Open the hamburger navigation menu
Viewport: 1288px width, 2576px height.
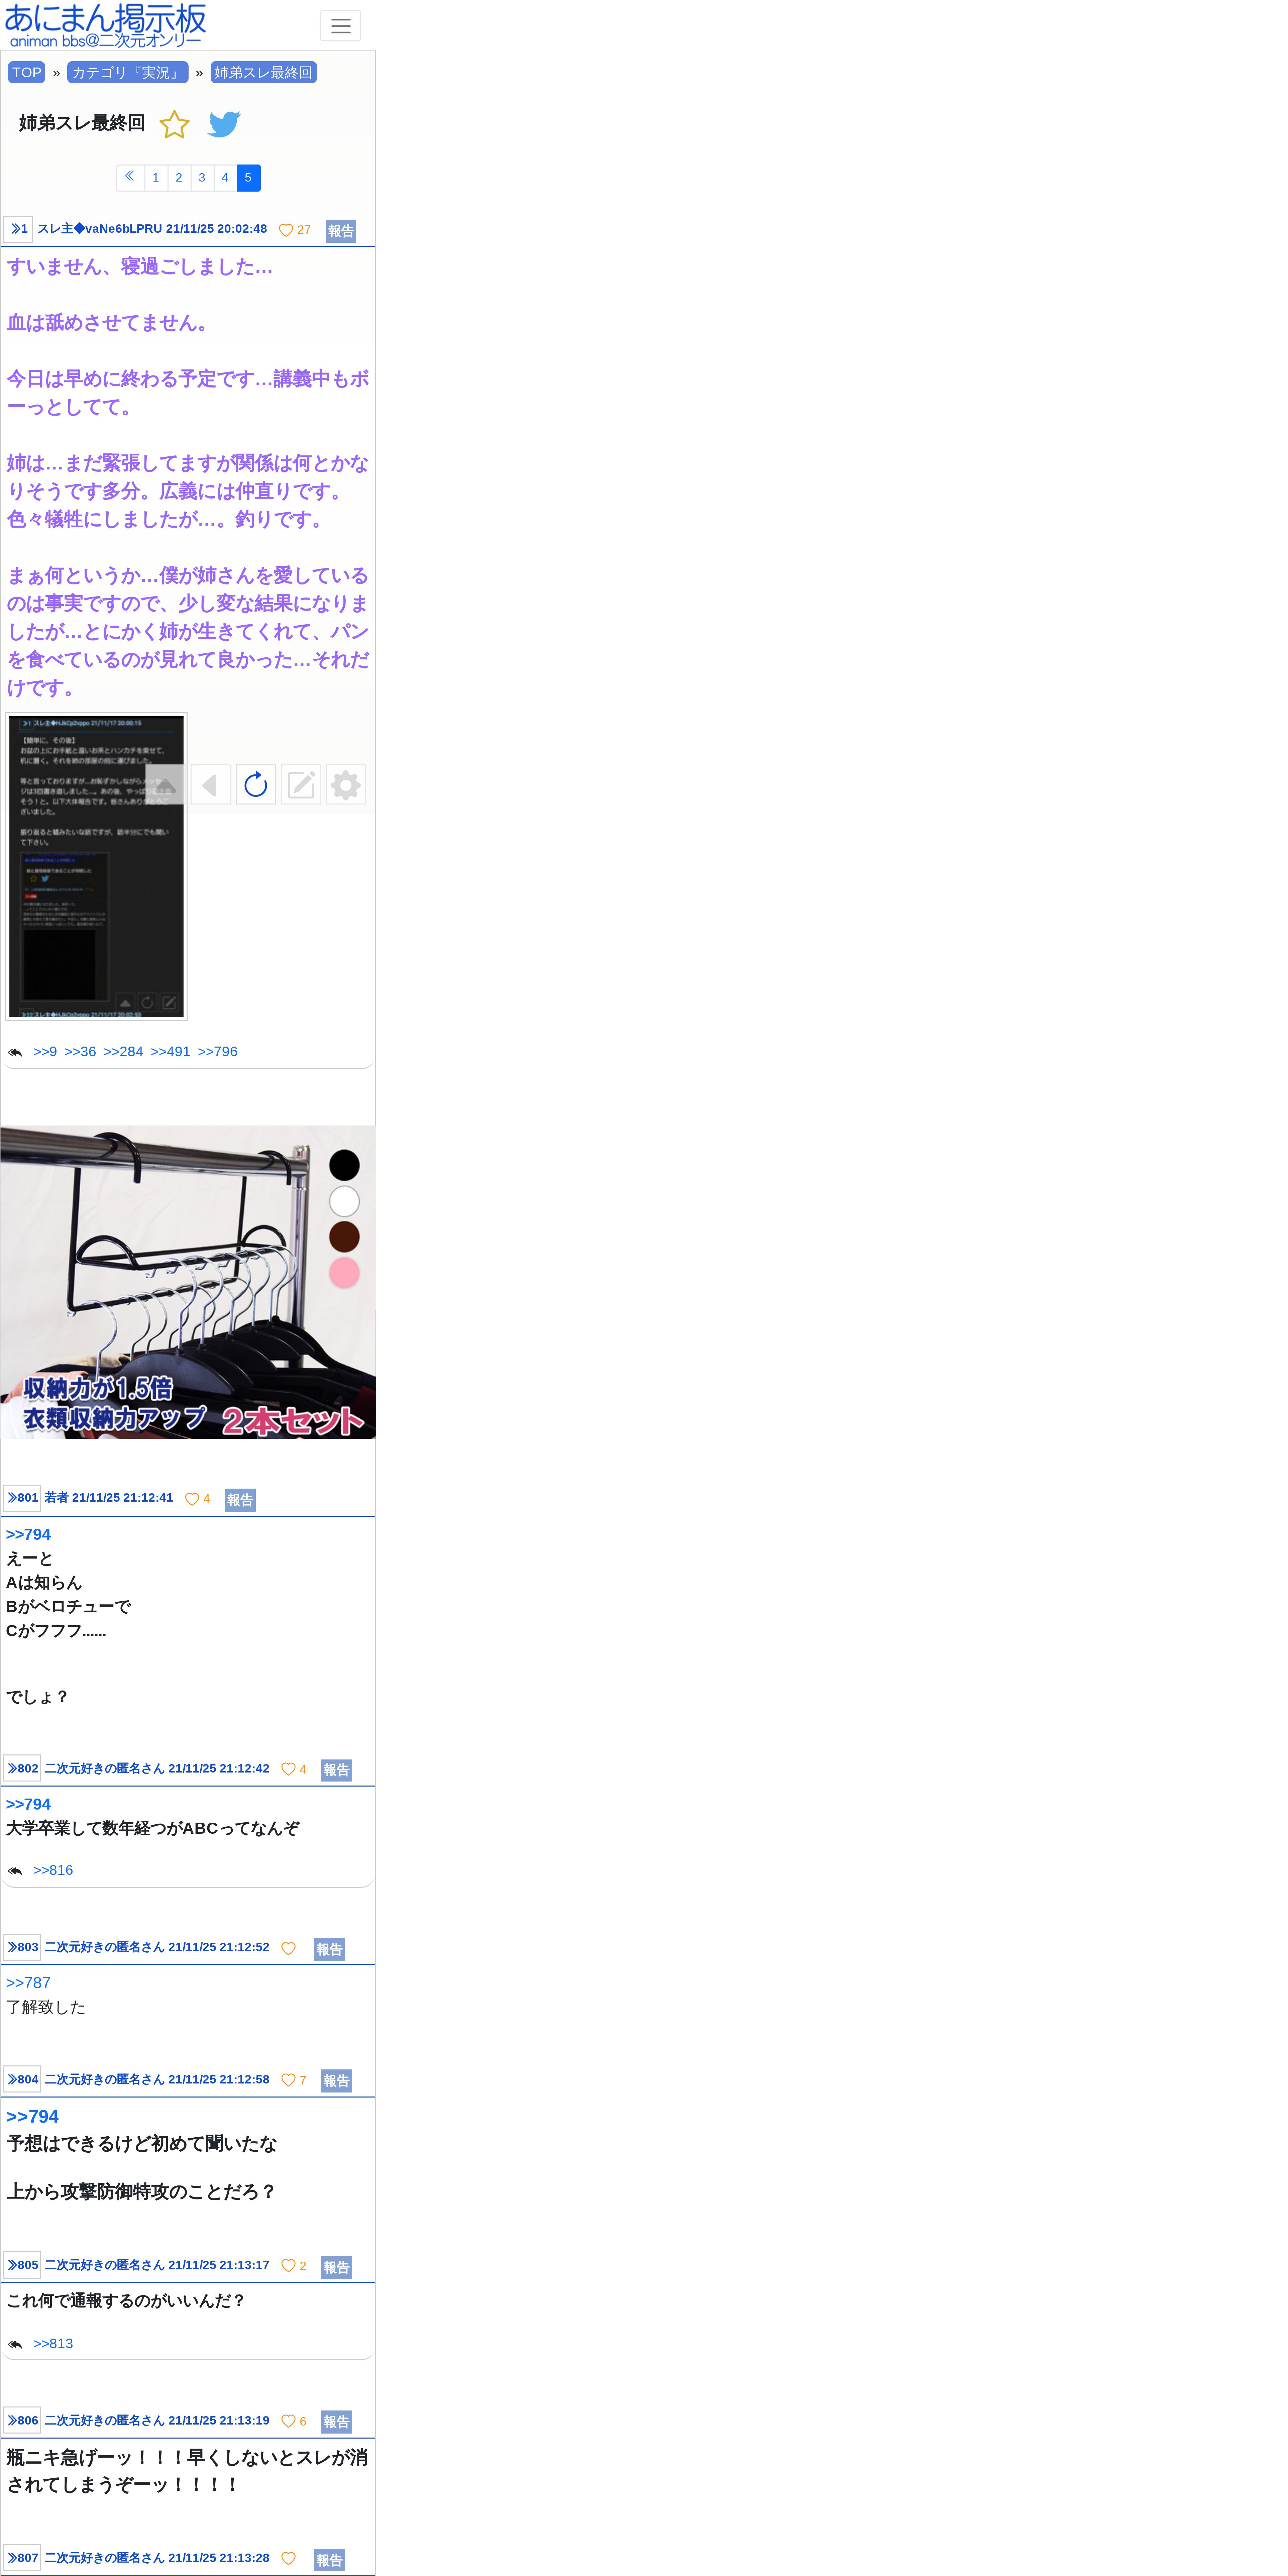[340, 26]
